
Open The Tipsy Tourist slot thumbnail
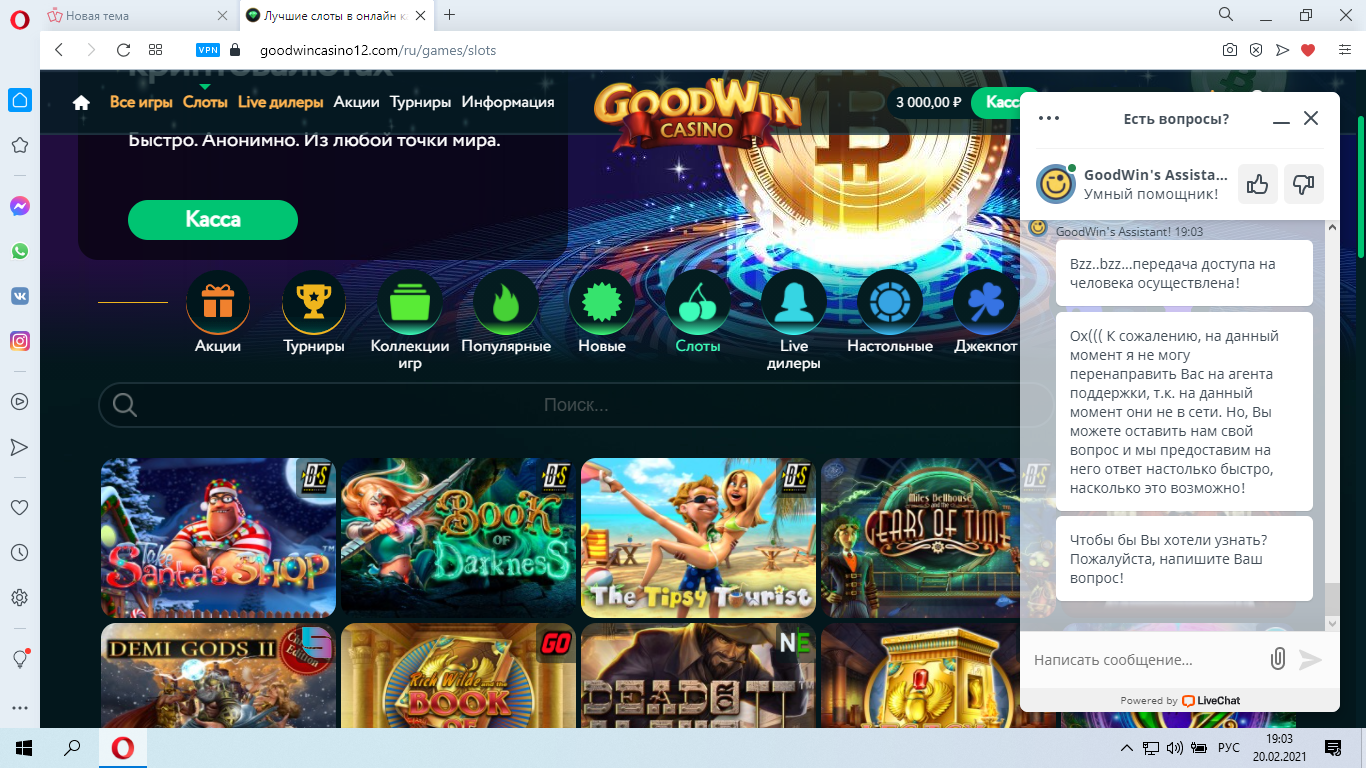click(x=698, y=538)
